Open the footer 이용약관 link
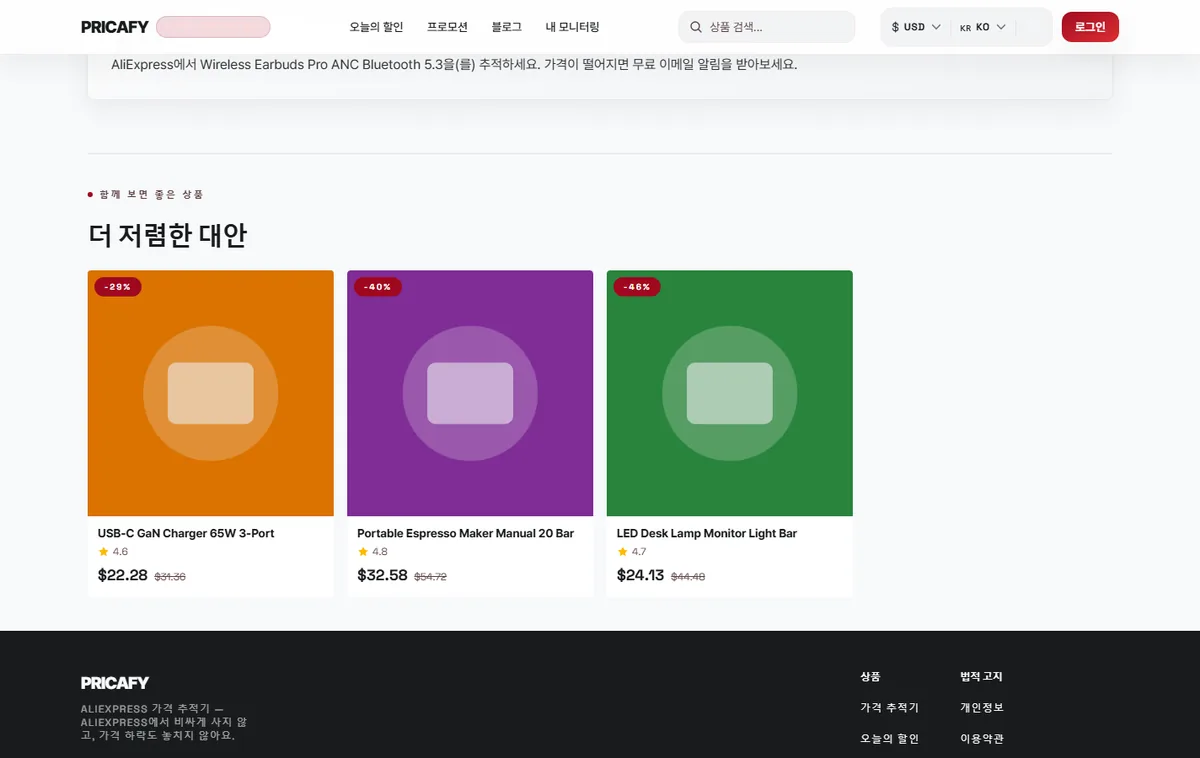Screen dimensions: 1200x758 (981, 739)
